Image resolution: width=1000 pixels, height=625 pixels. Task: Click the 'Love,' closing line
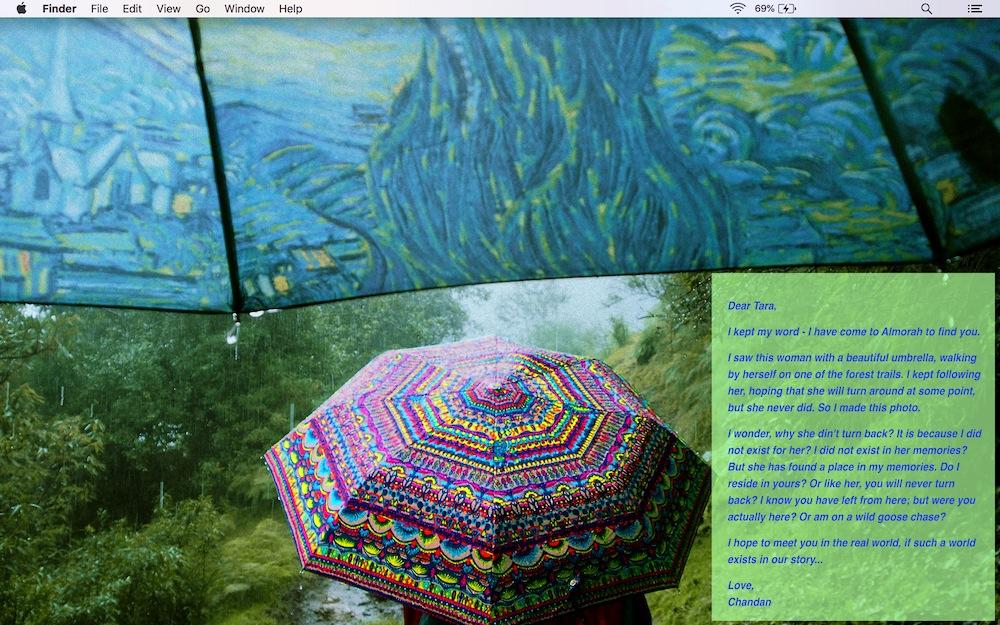(741, 585)
